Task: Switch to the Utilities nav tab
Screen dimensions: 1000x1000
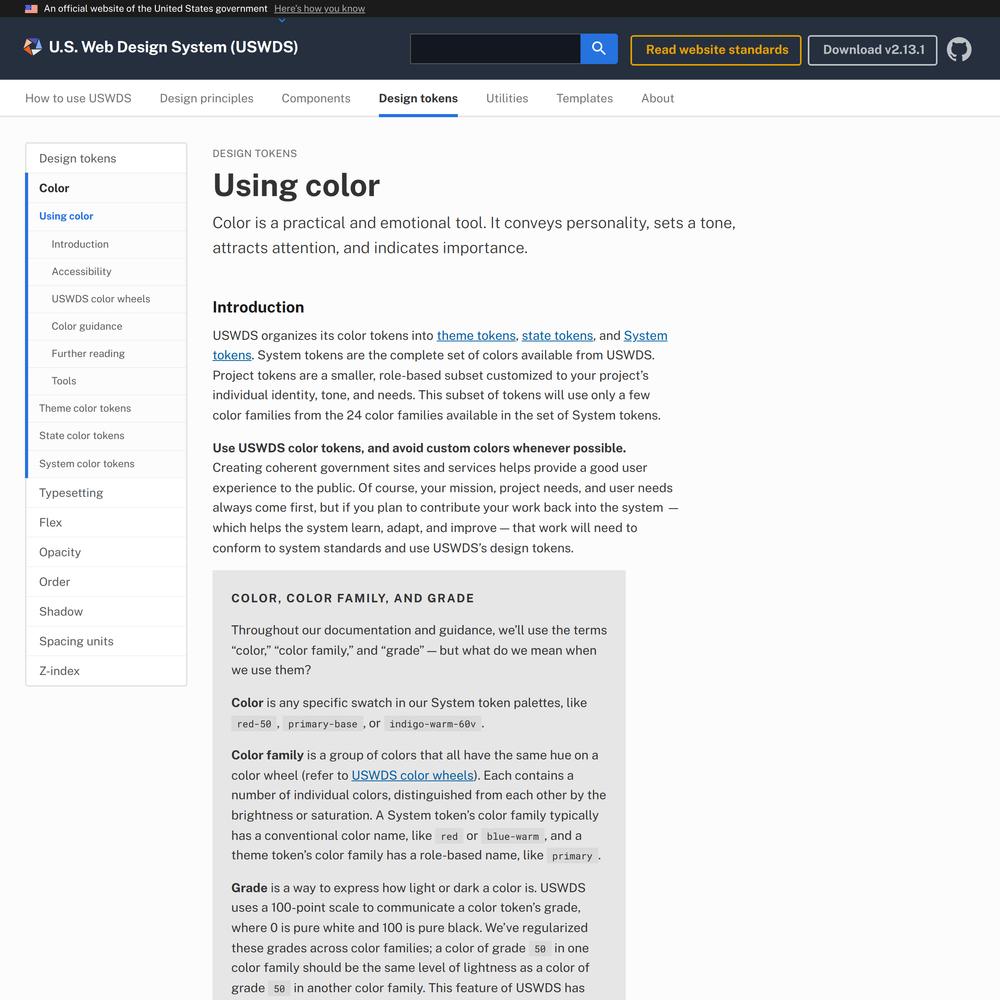Action: tap(507, 98)
